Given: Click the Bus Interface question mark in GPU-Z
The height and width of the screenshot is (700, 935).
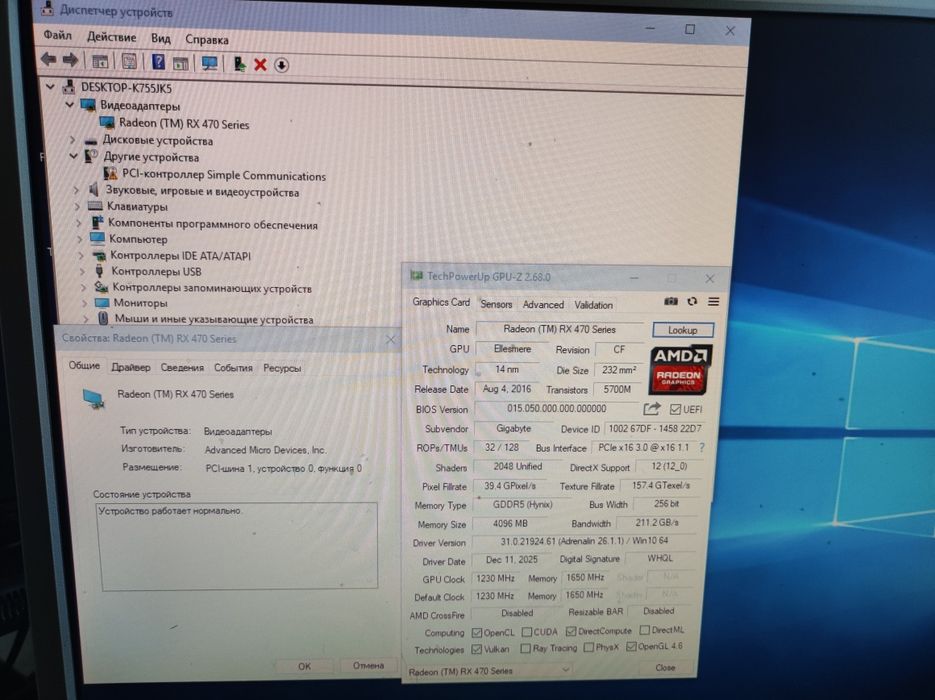Looking at the screenshot, I should pyautogui.click(x=702, y=447).
